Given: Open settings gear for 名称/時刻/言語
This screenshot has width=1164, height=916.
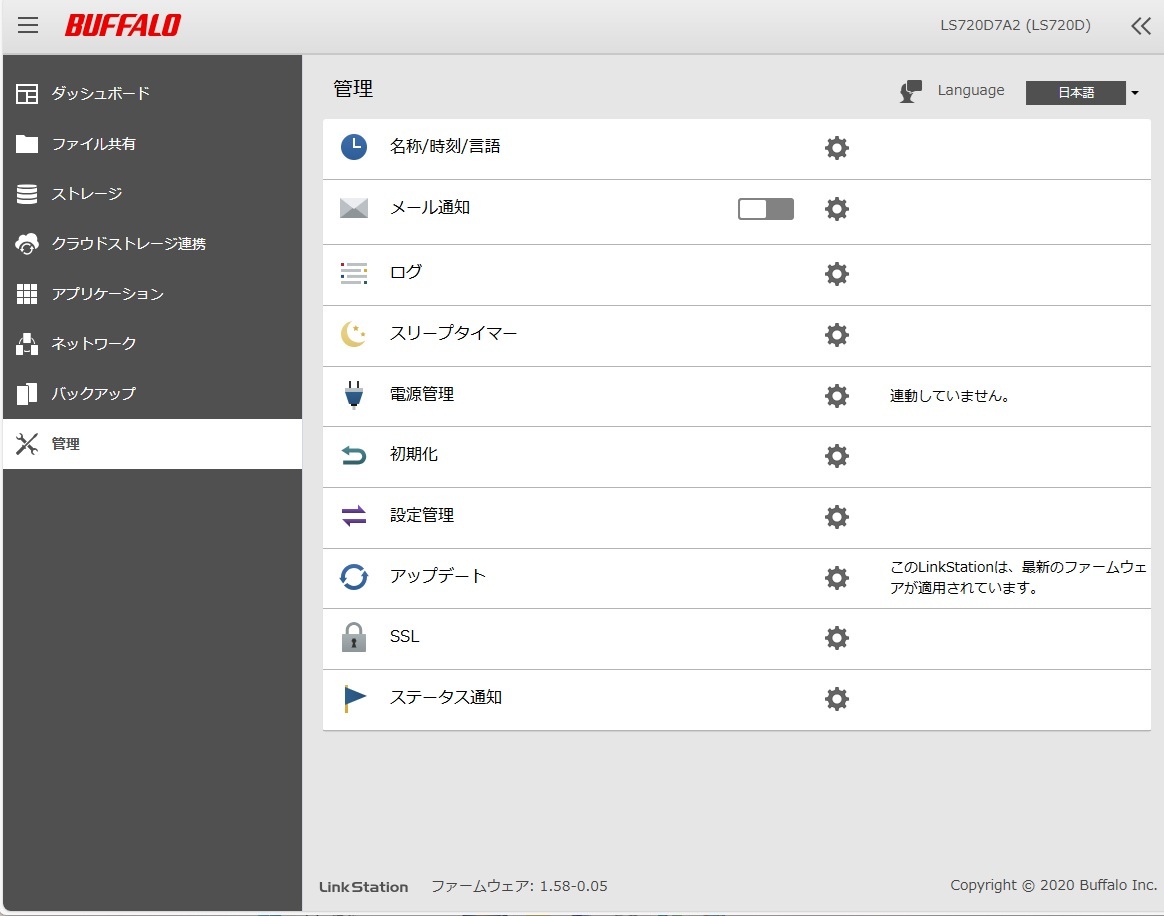Looking at the screenshot, I should click(836, 148).
